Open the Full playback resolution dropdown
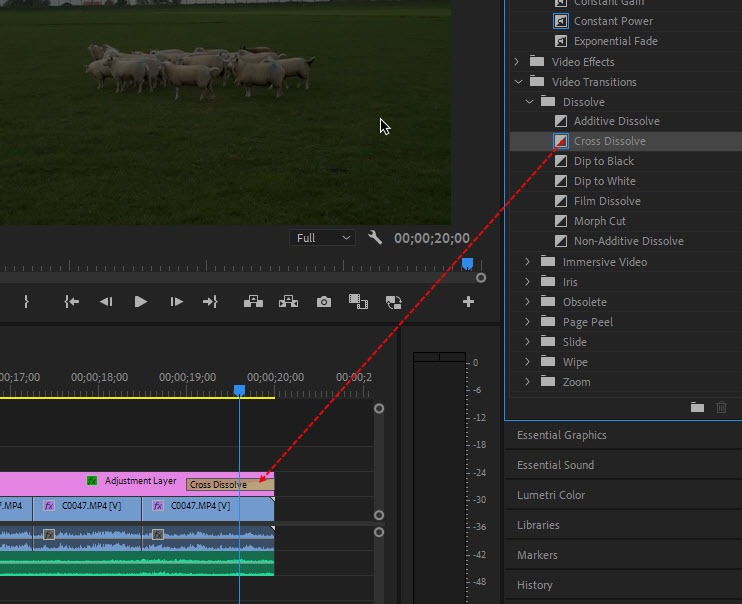The image size is (742, 604). click(x=322, y=238)
